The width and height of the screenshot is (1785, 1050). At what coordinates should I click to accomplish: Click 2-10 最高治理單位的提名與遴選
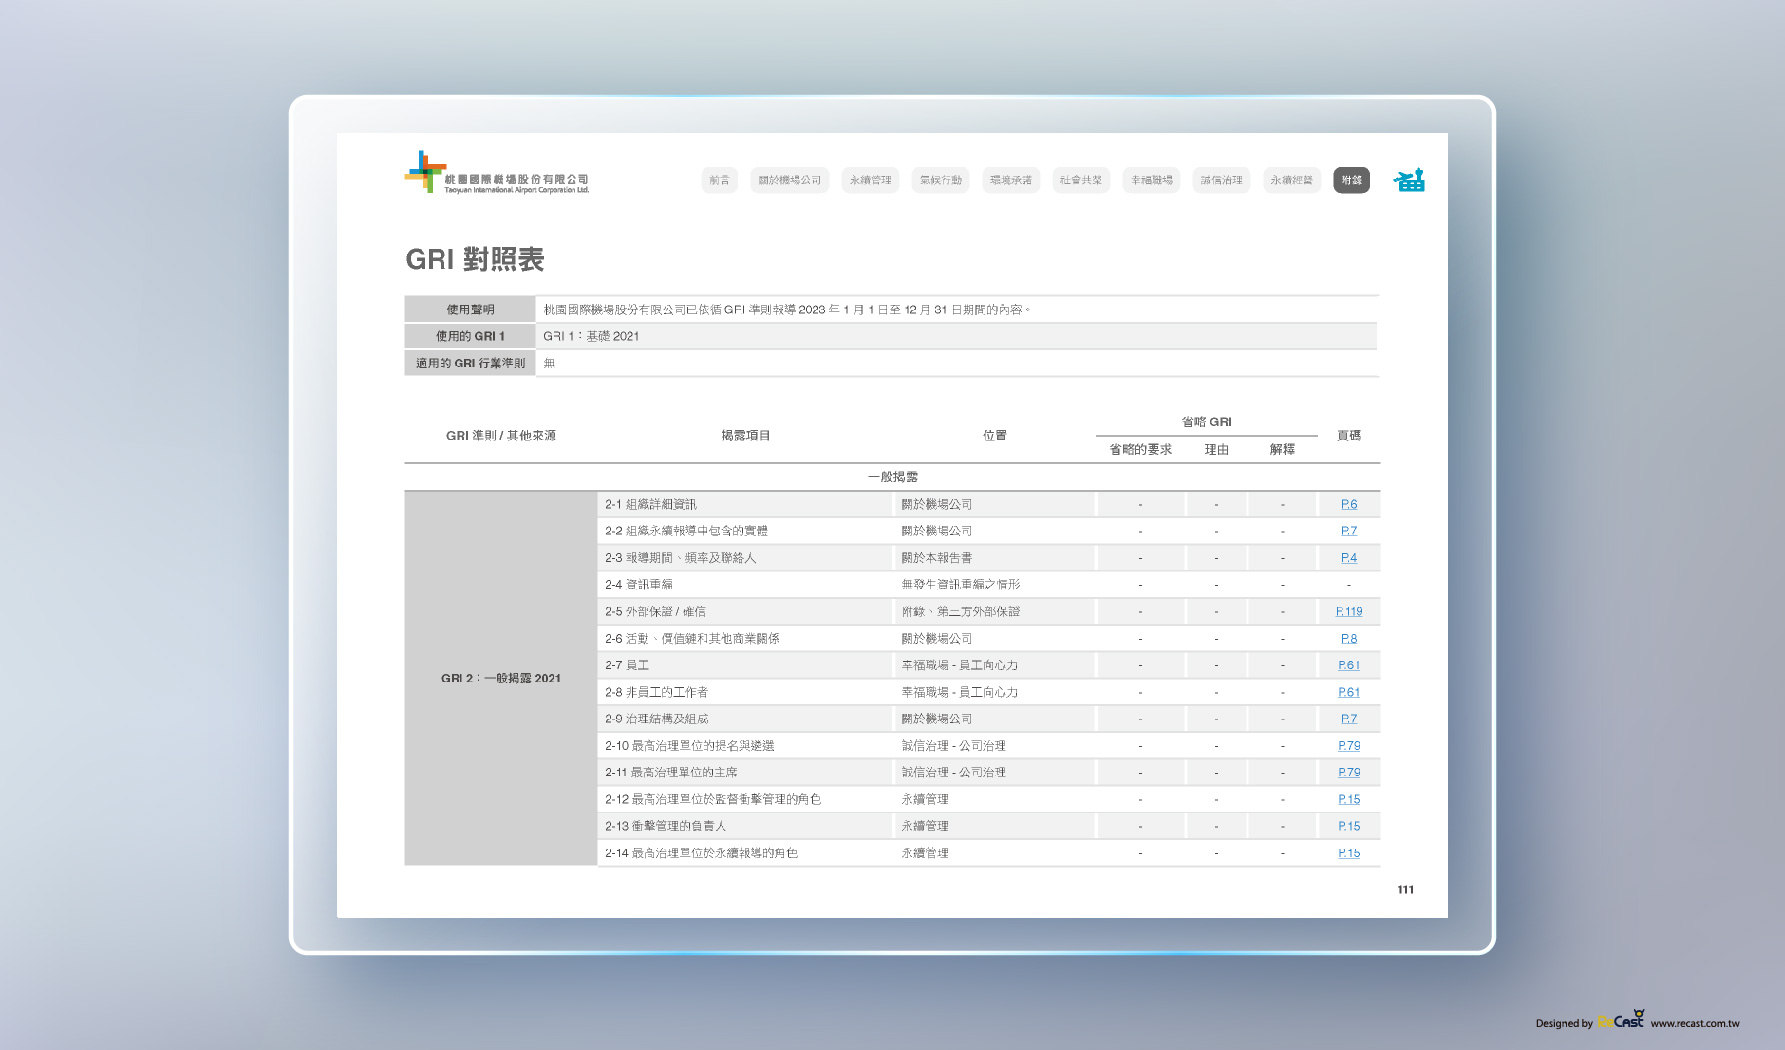point(689,746)
